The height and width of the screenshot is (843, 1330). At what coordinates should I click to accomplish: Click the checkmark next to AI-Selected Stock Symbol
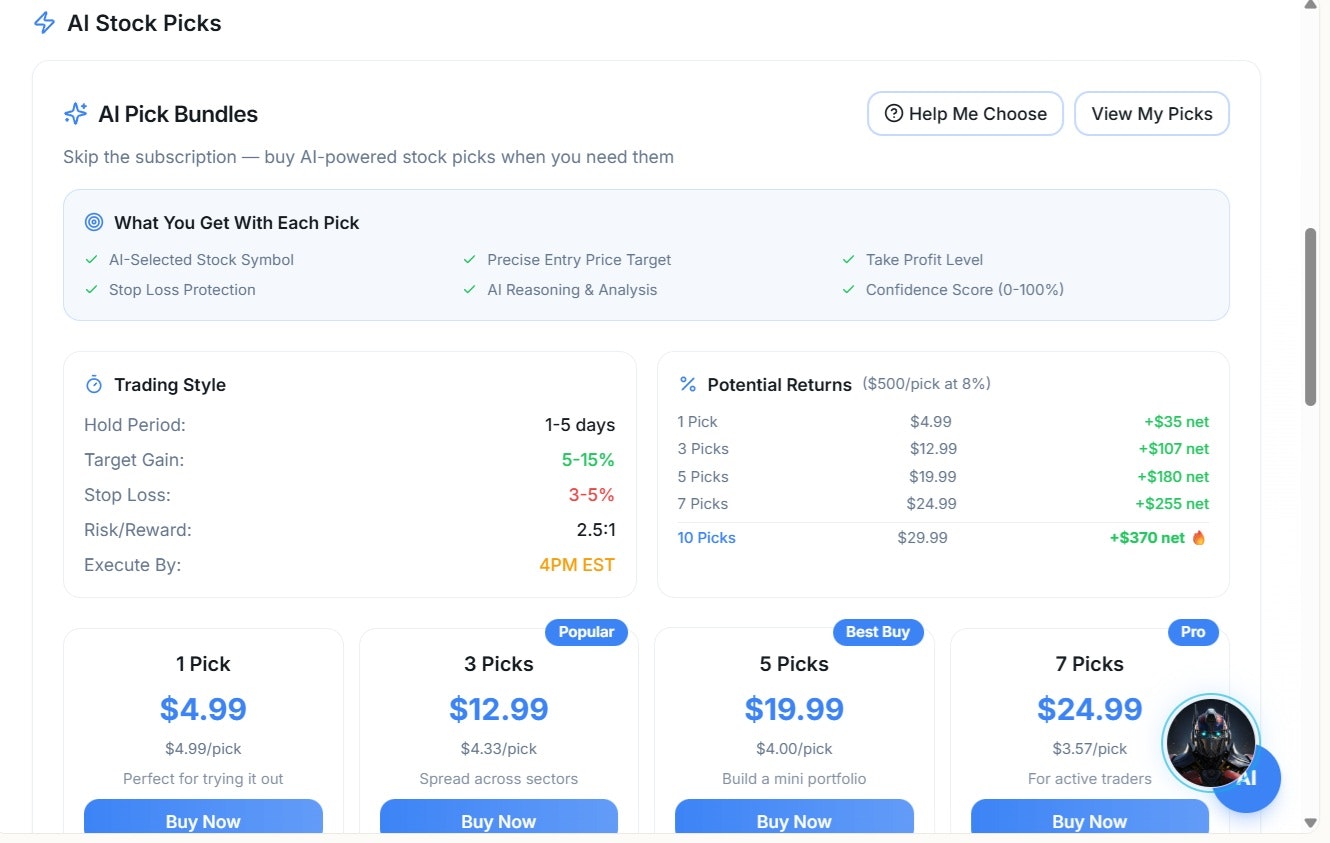[x=92, y=260]
